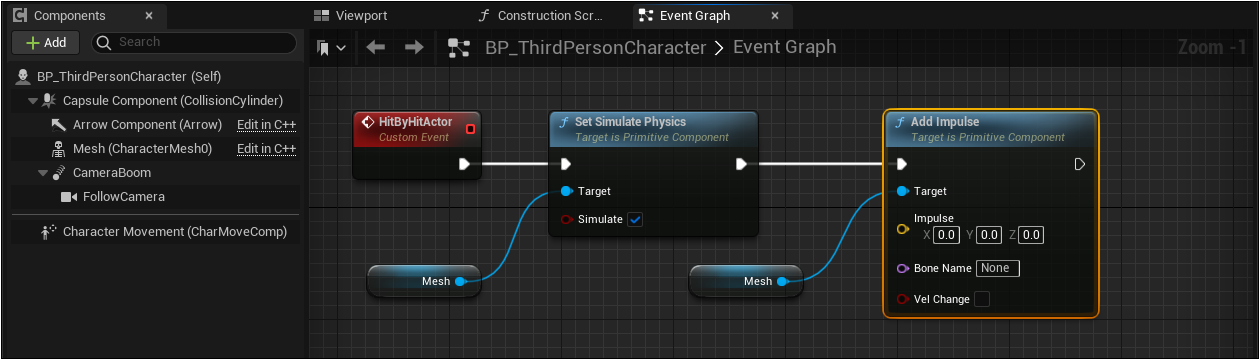Open the Construction Script tab
The height and width of the screenshot is (360, 1260).
coord(540,16)
